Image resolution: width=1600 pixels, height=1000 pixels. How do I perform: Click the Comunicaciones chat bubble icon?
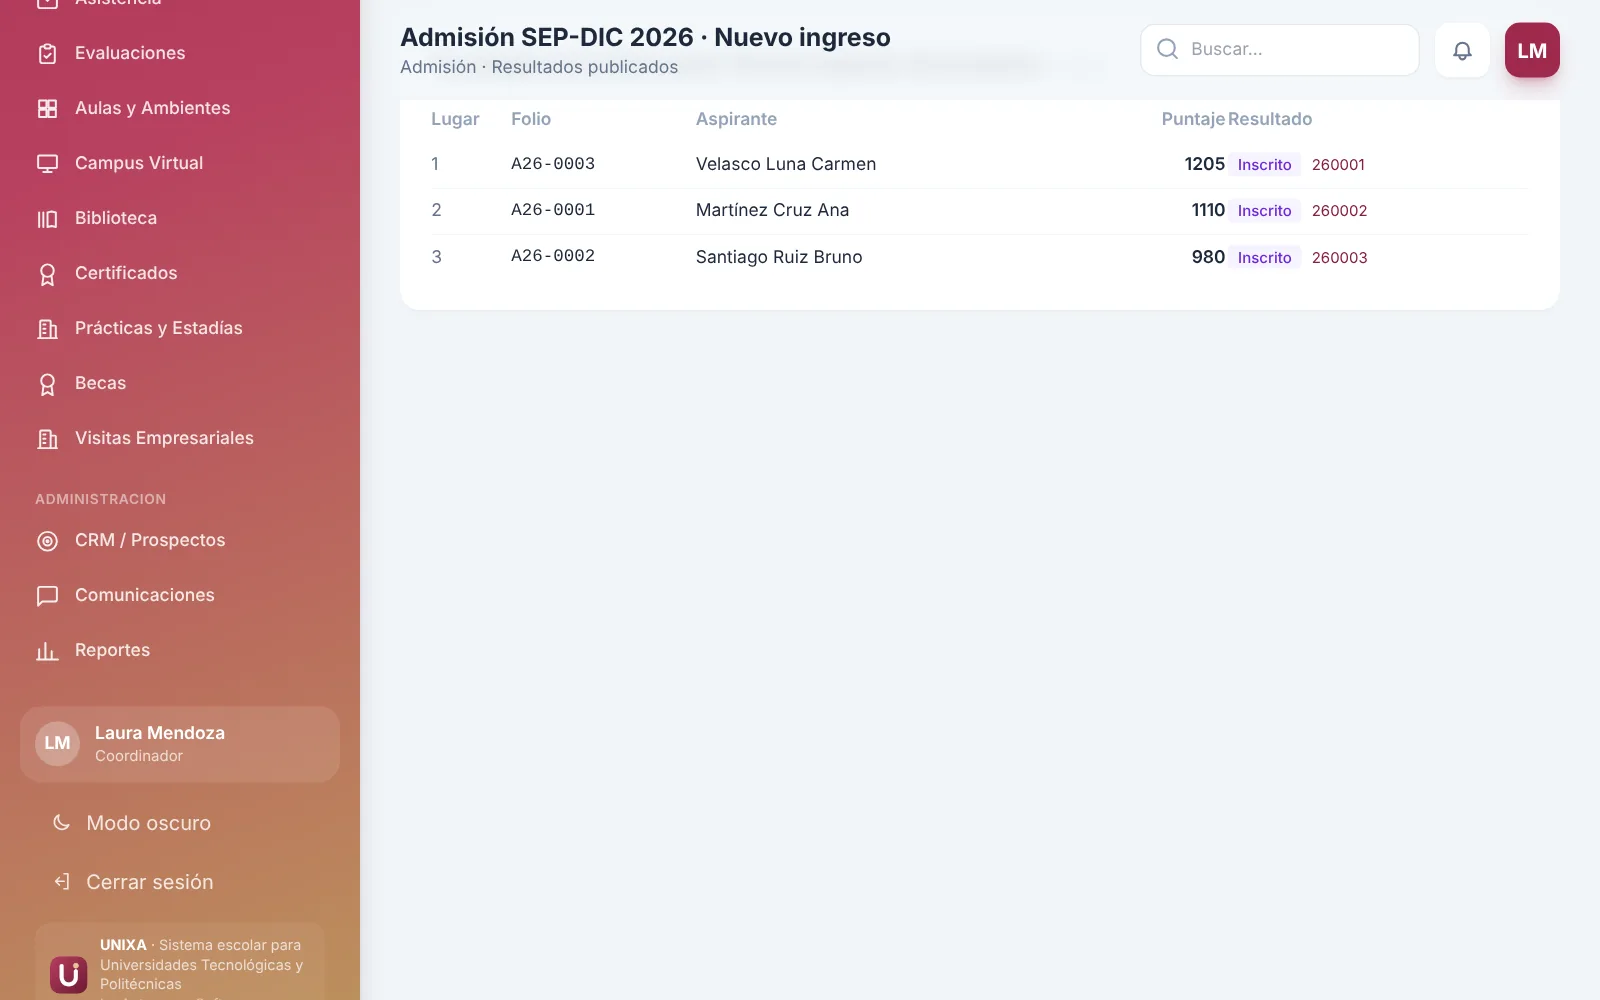click(47, 596)
